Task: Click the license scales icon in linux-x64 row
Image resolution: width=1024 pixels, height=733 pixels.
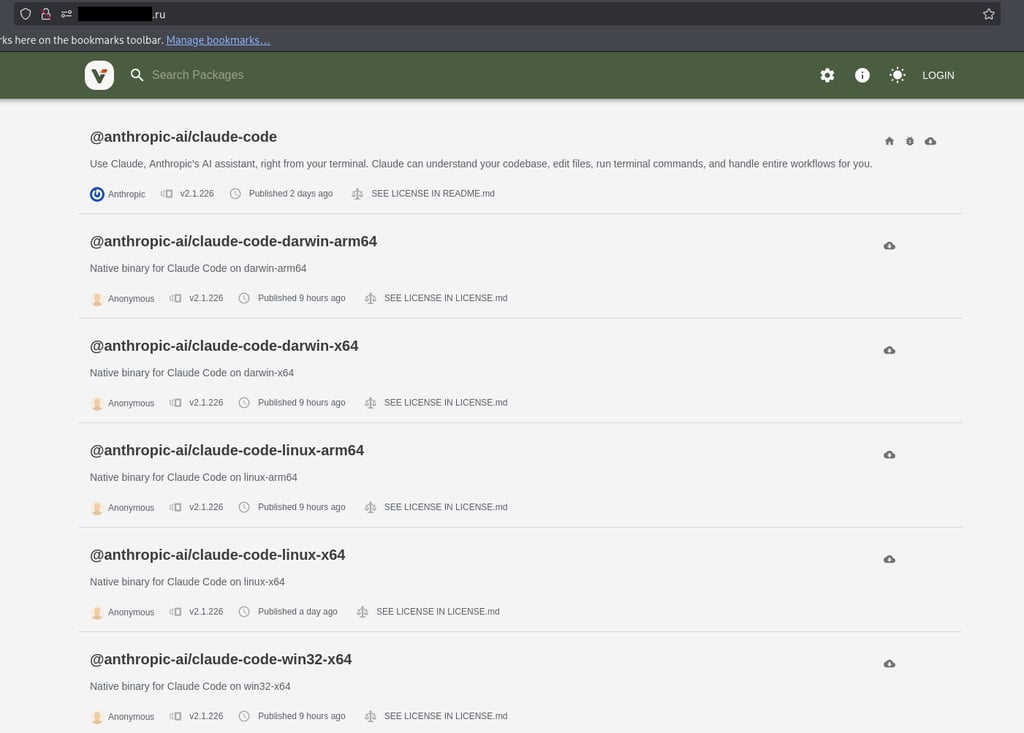Action: point(362,611)
